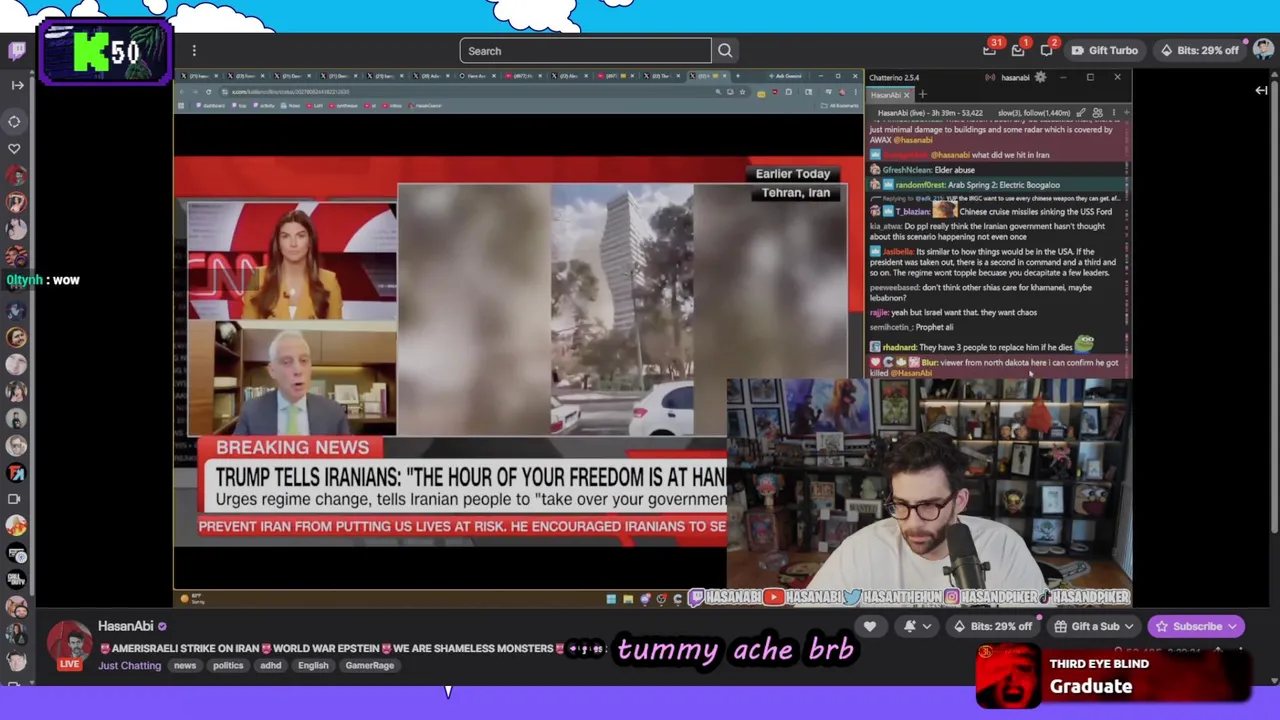Select the GamerRage tag

(370, 665)
